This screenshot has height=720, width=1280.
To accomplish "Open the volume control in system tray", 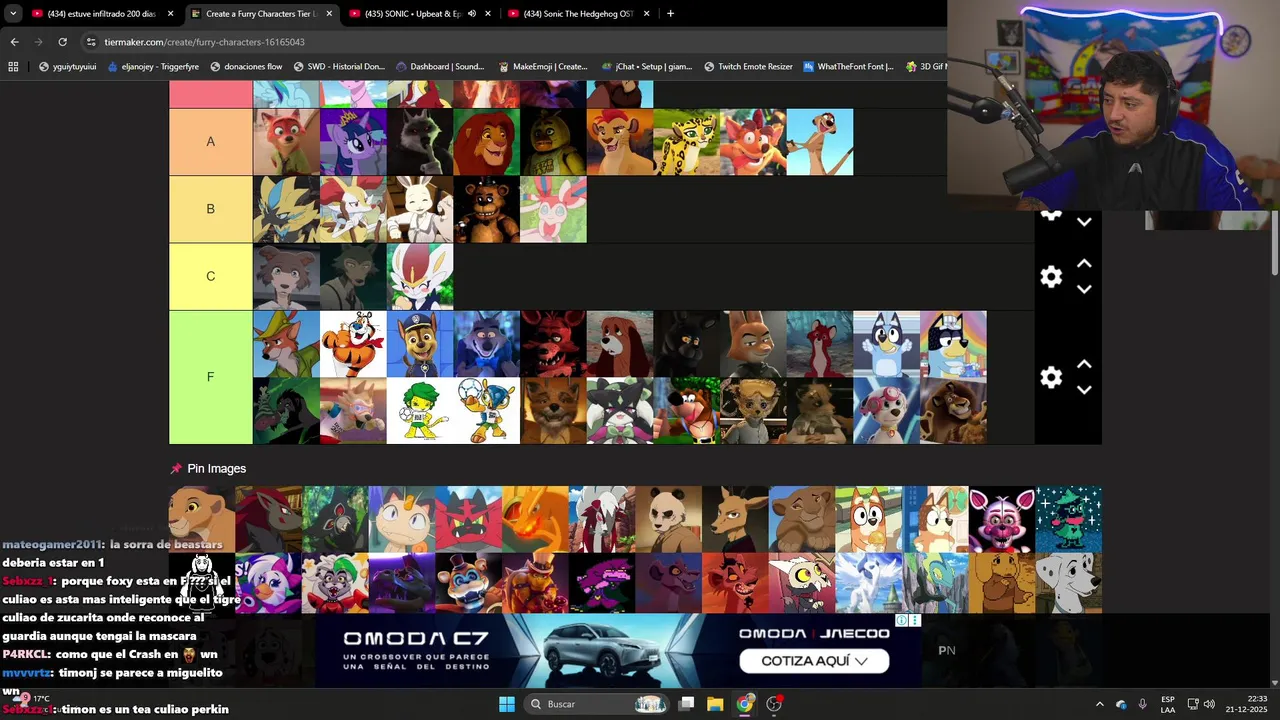I will 1209,704.
